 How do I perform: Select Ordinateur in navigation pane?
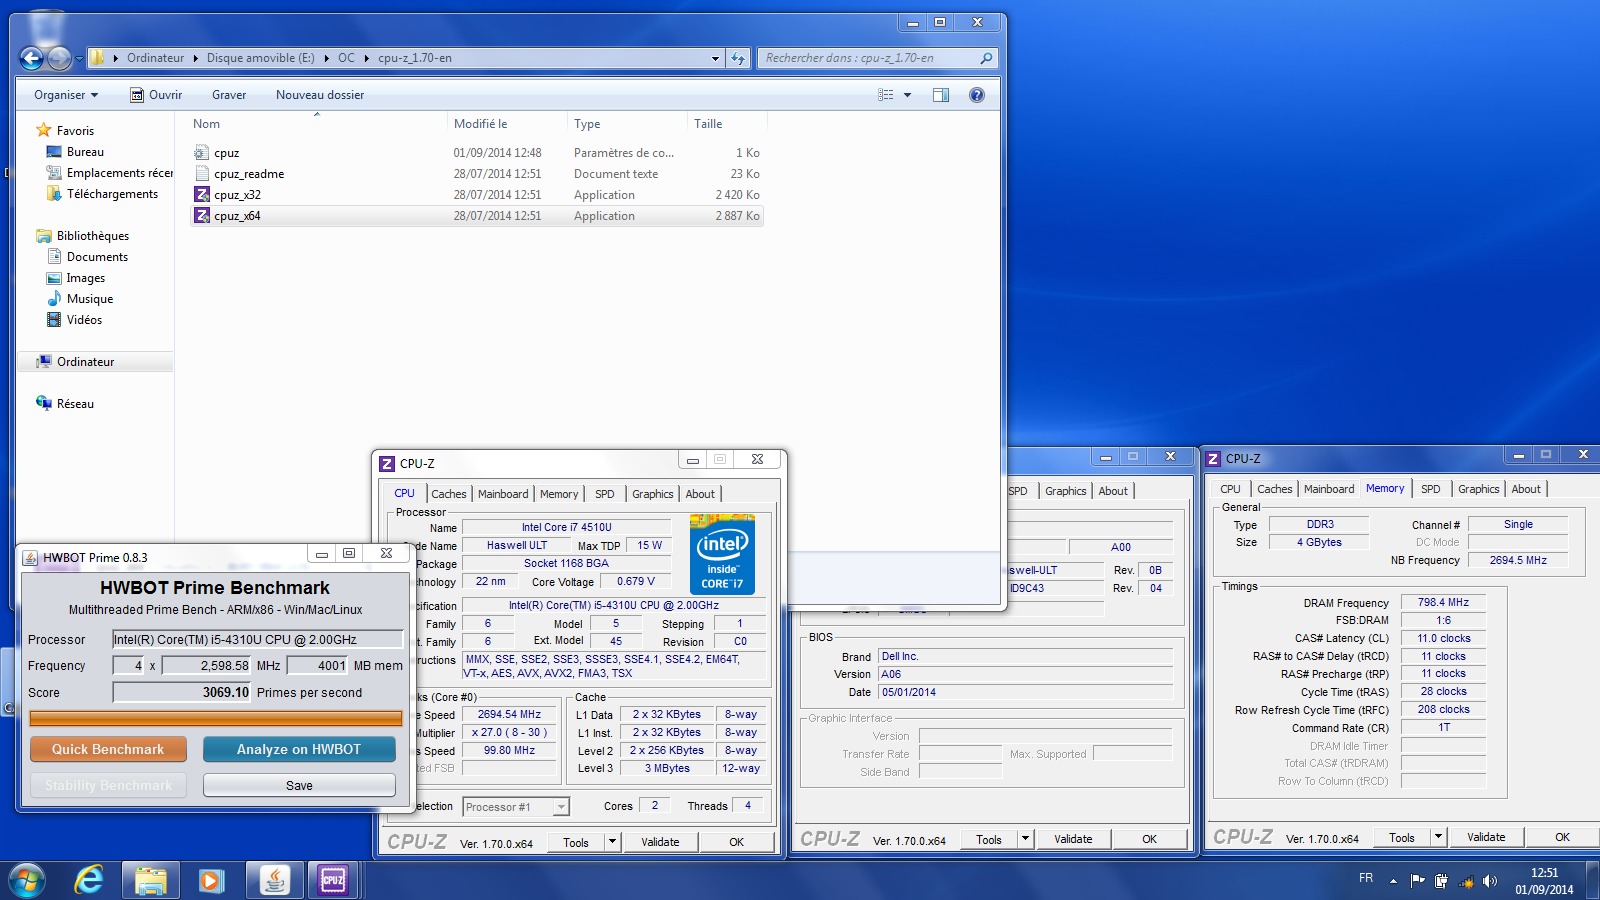click(85, 362)
